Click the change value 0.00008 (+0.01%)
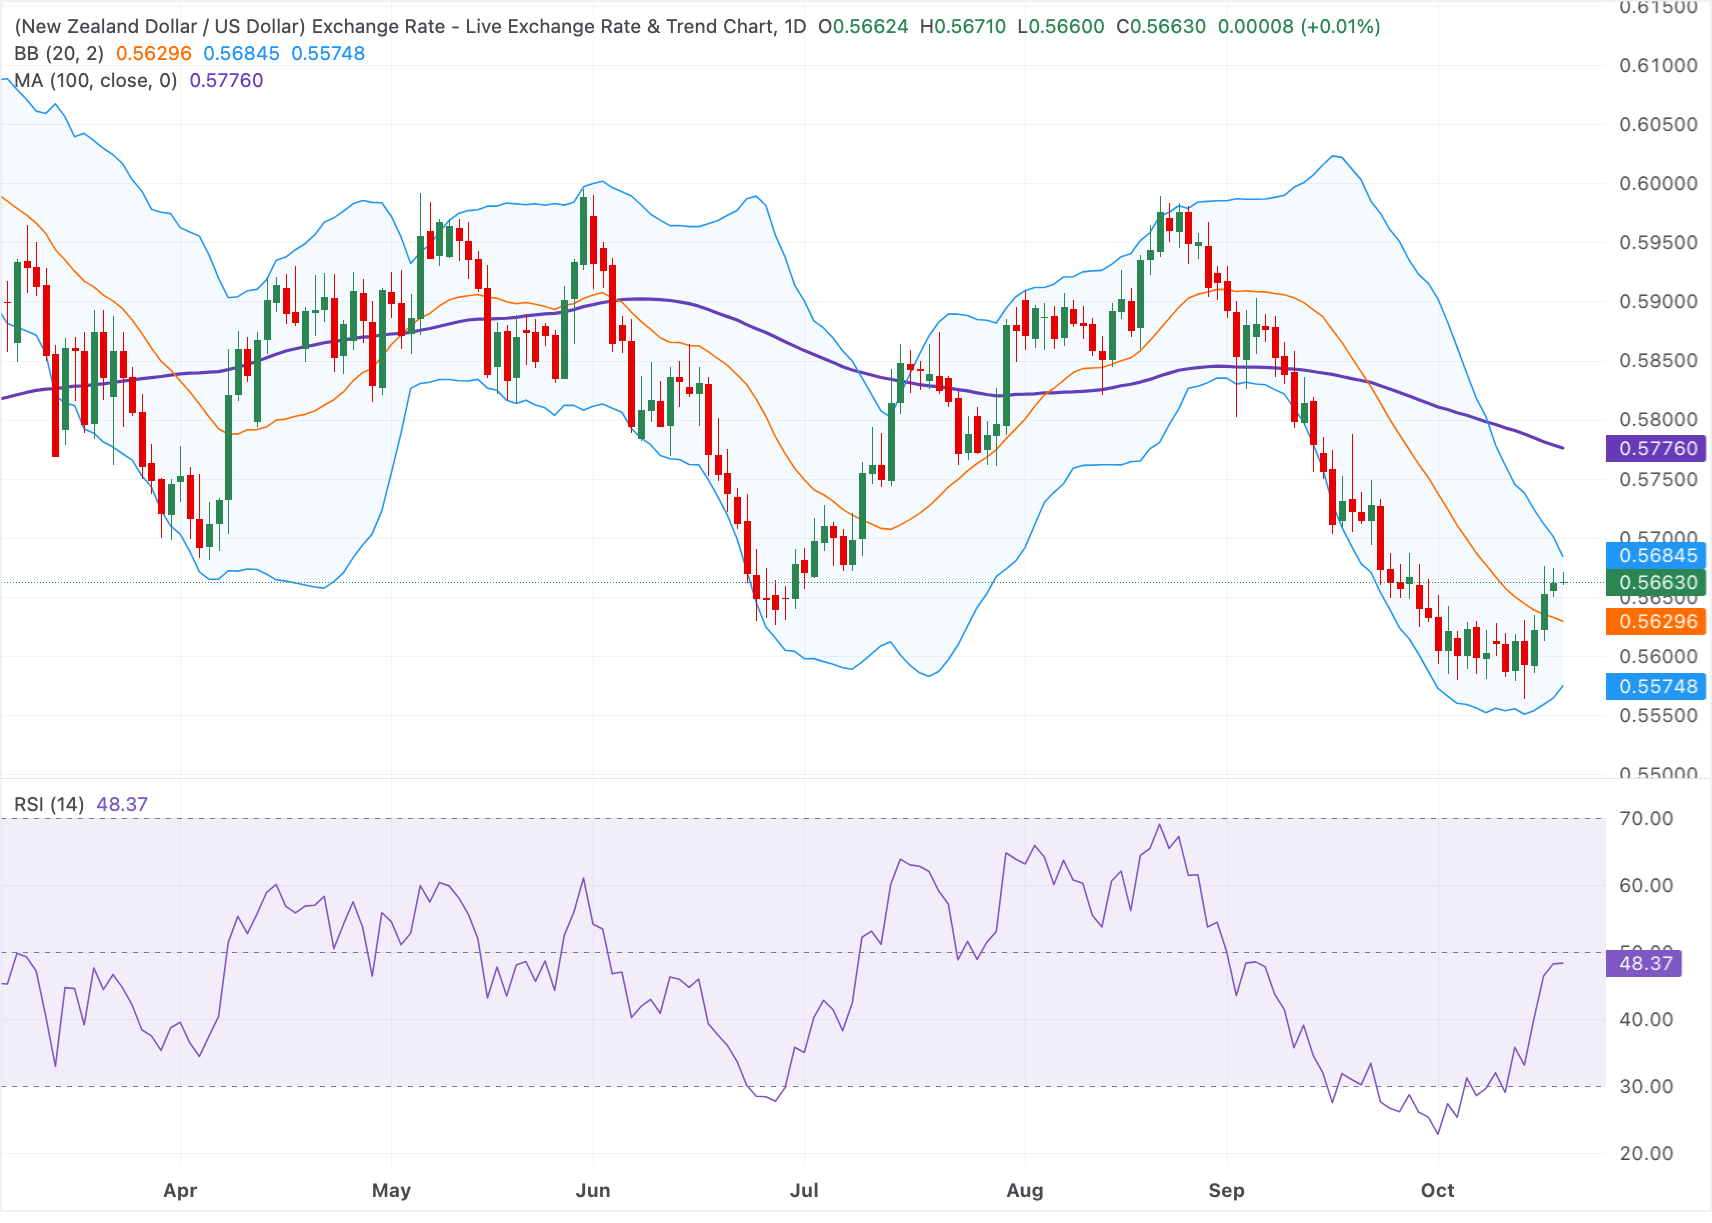Screen dimensions: 1712x1223 click(x=1299, y=26)
